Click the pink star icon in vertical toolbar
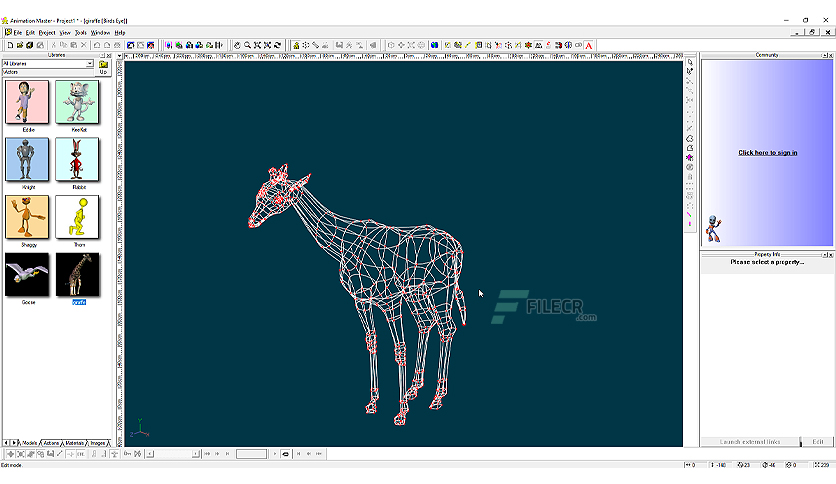This screenshot has height=484, width=836. coord(690,158)
